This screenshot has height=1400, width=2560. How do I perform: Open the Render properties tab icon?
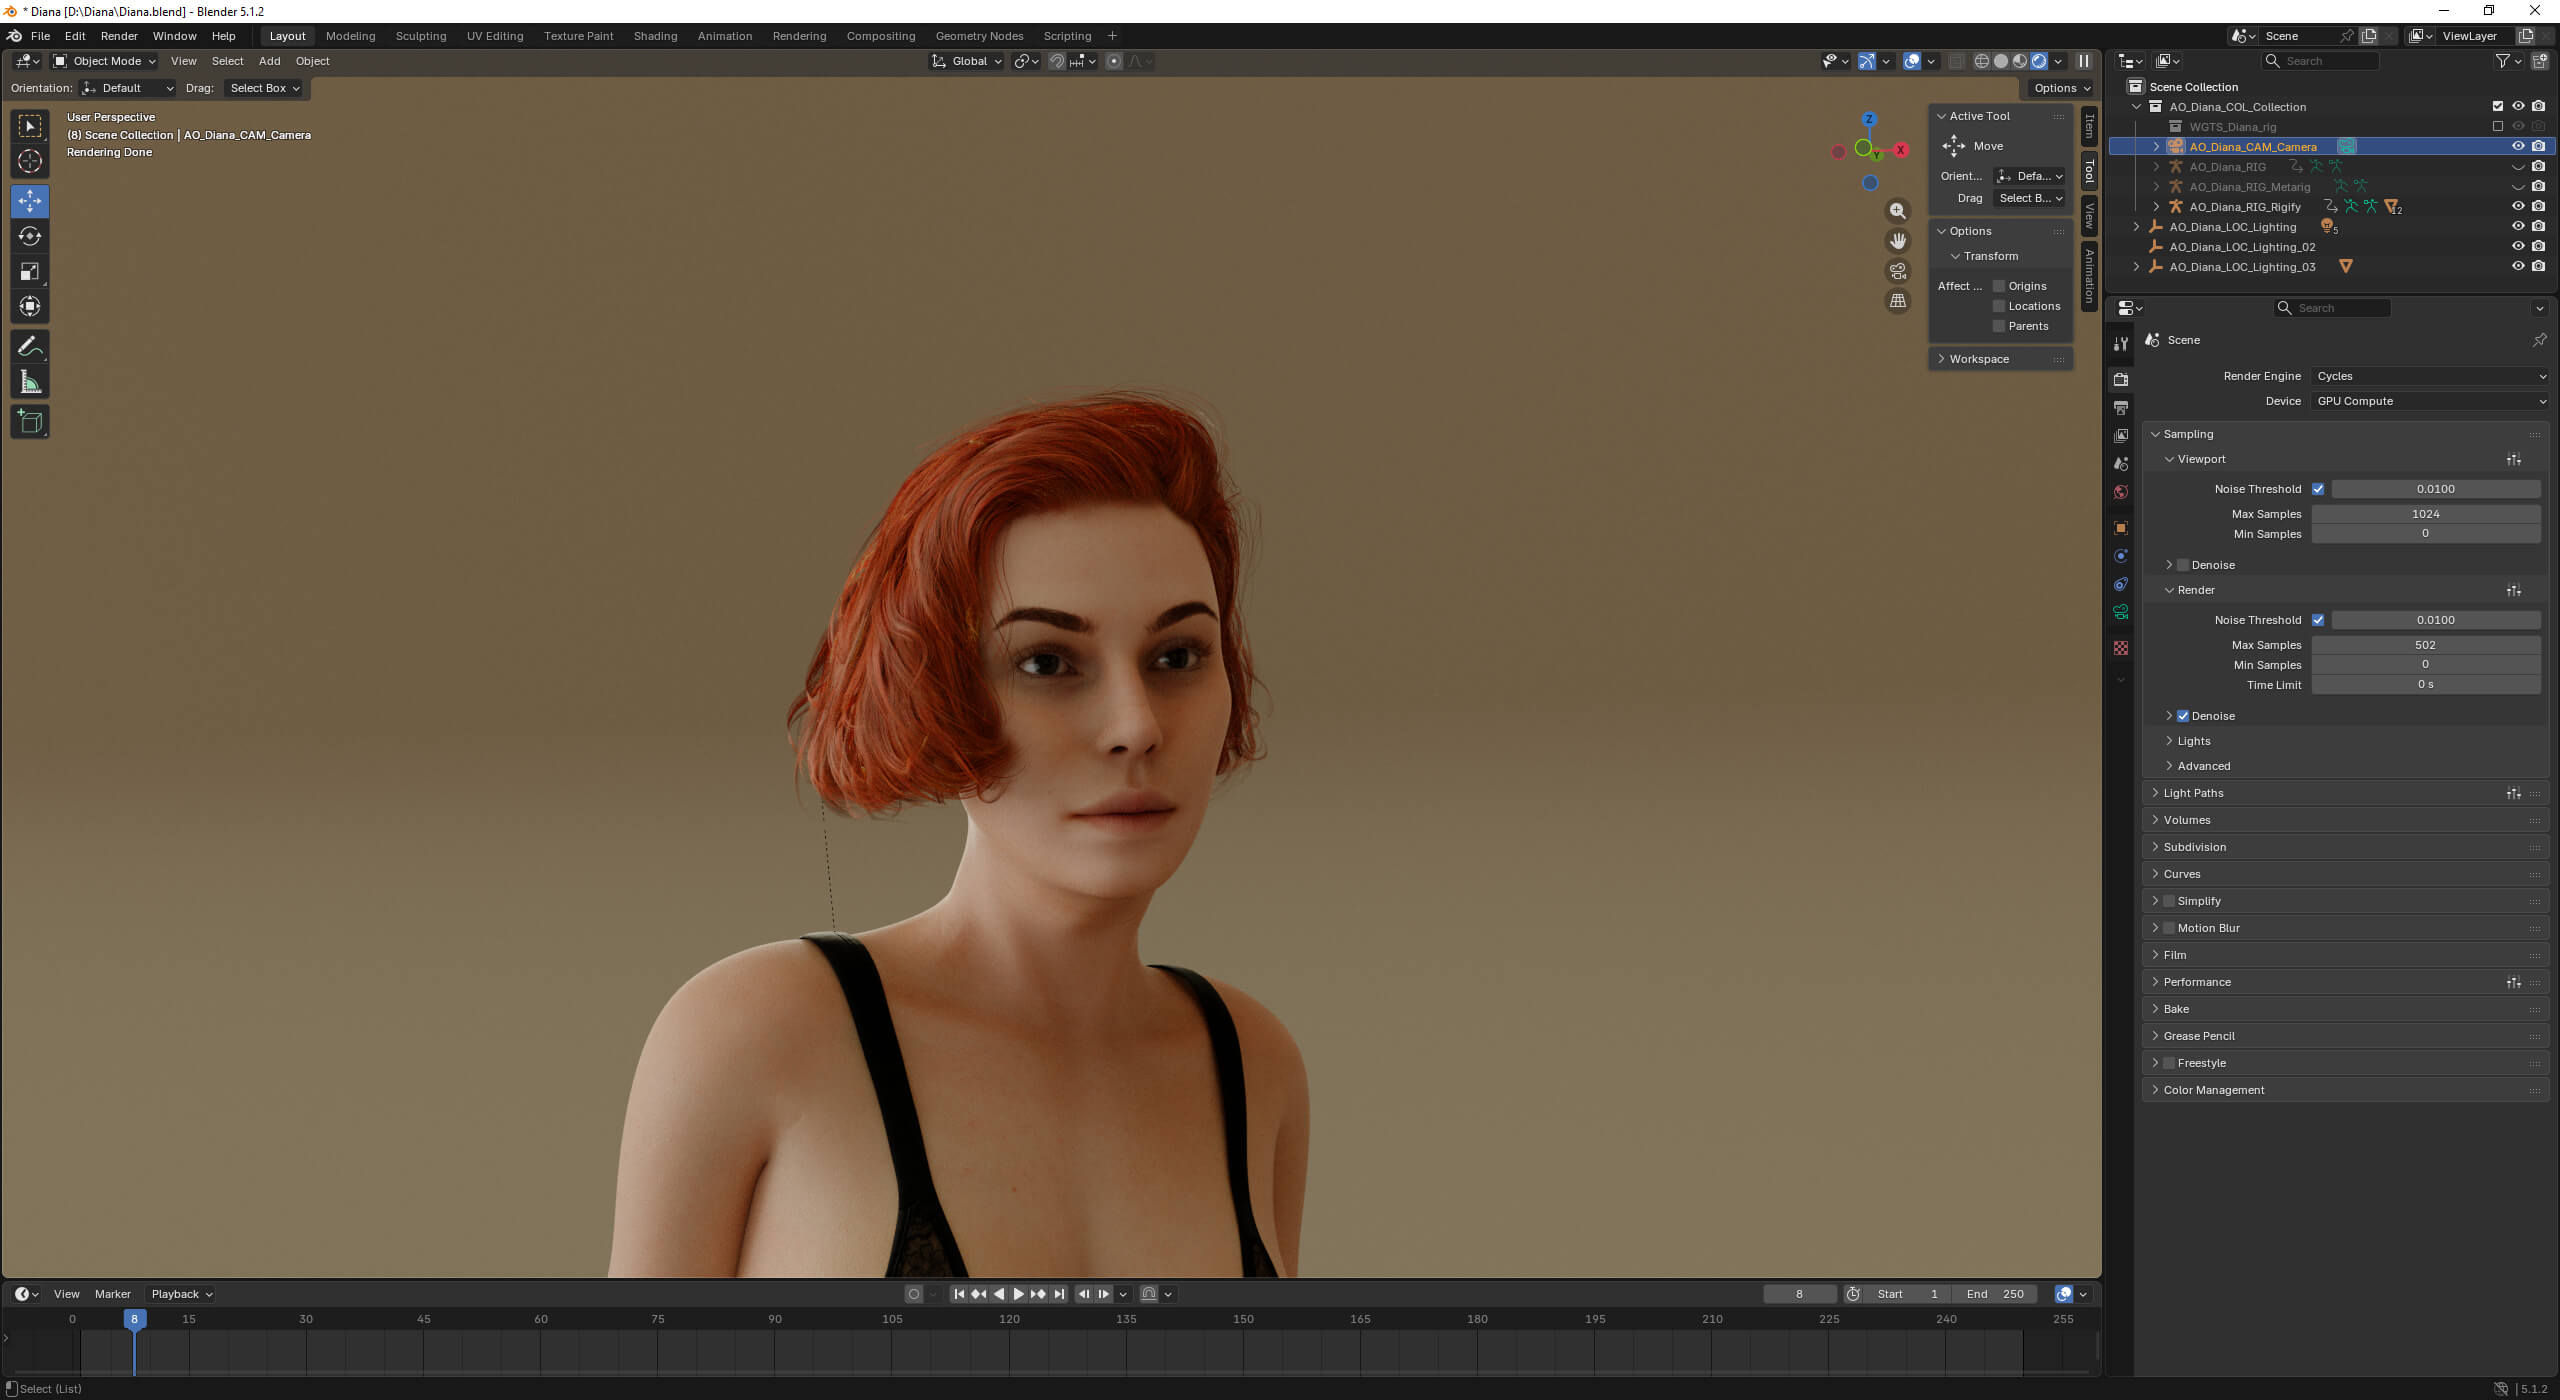[x=2121, y=380]
